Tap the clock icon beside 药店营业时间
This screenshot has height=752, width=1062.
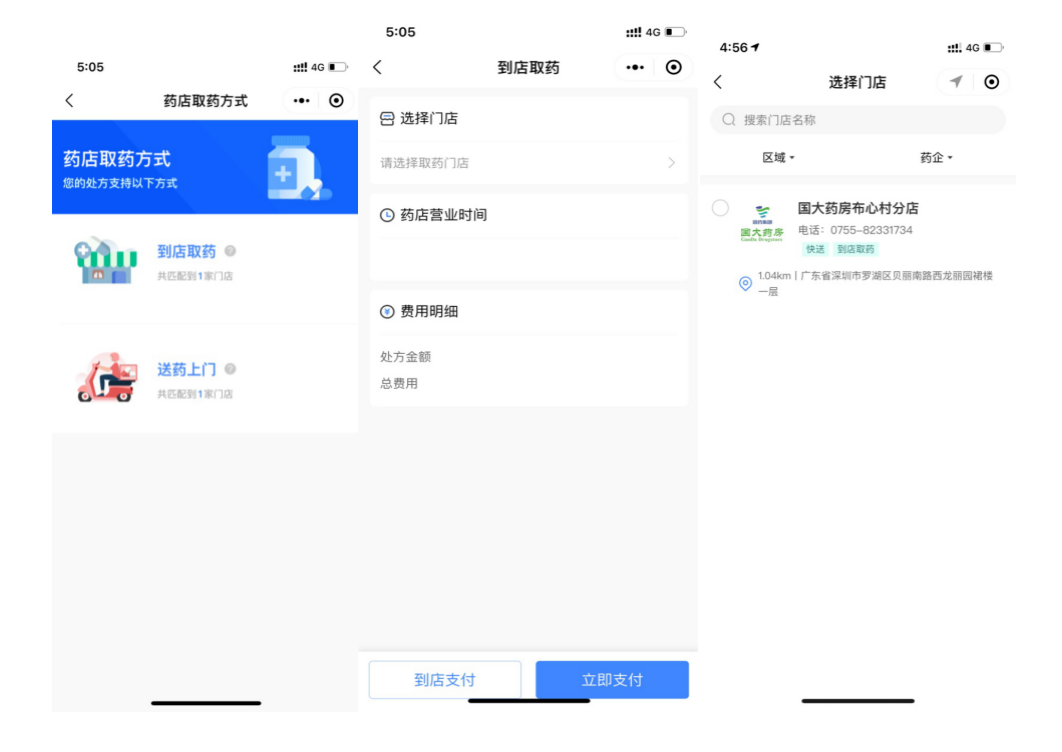387,215
